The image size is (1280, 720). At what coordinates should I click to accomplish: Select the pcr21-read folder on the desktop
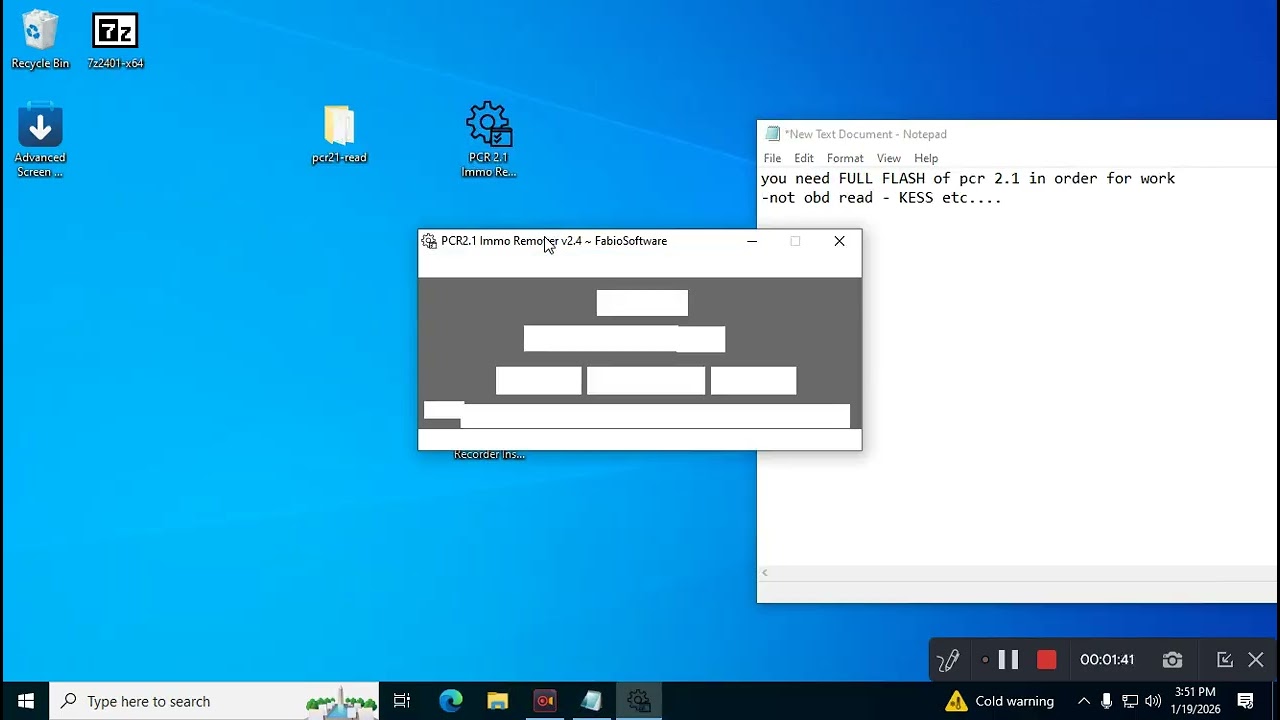click(339, 134)
